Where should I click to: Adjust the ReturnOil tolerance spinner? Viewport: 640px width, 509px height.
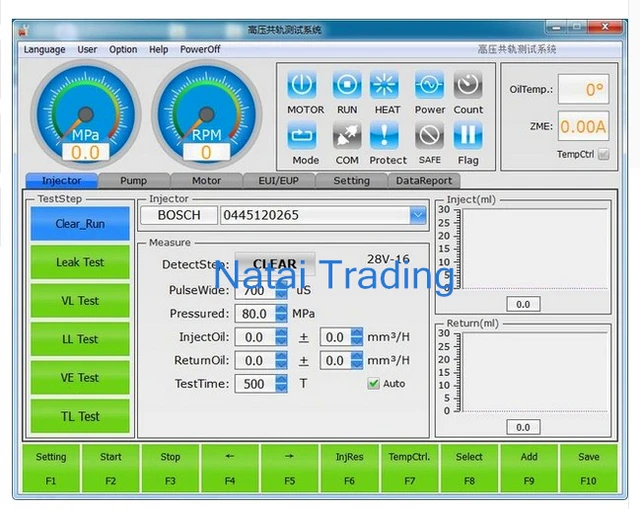point(357,360)
